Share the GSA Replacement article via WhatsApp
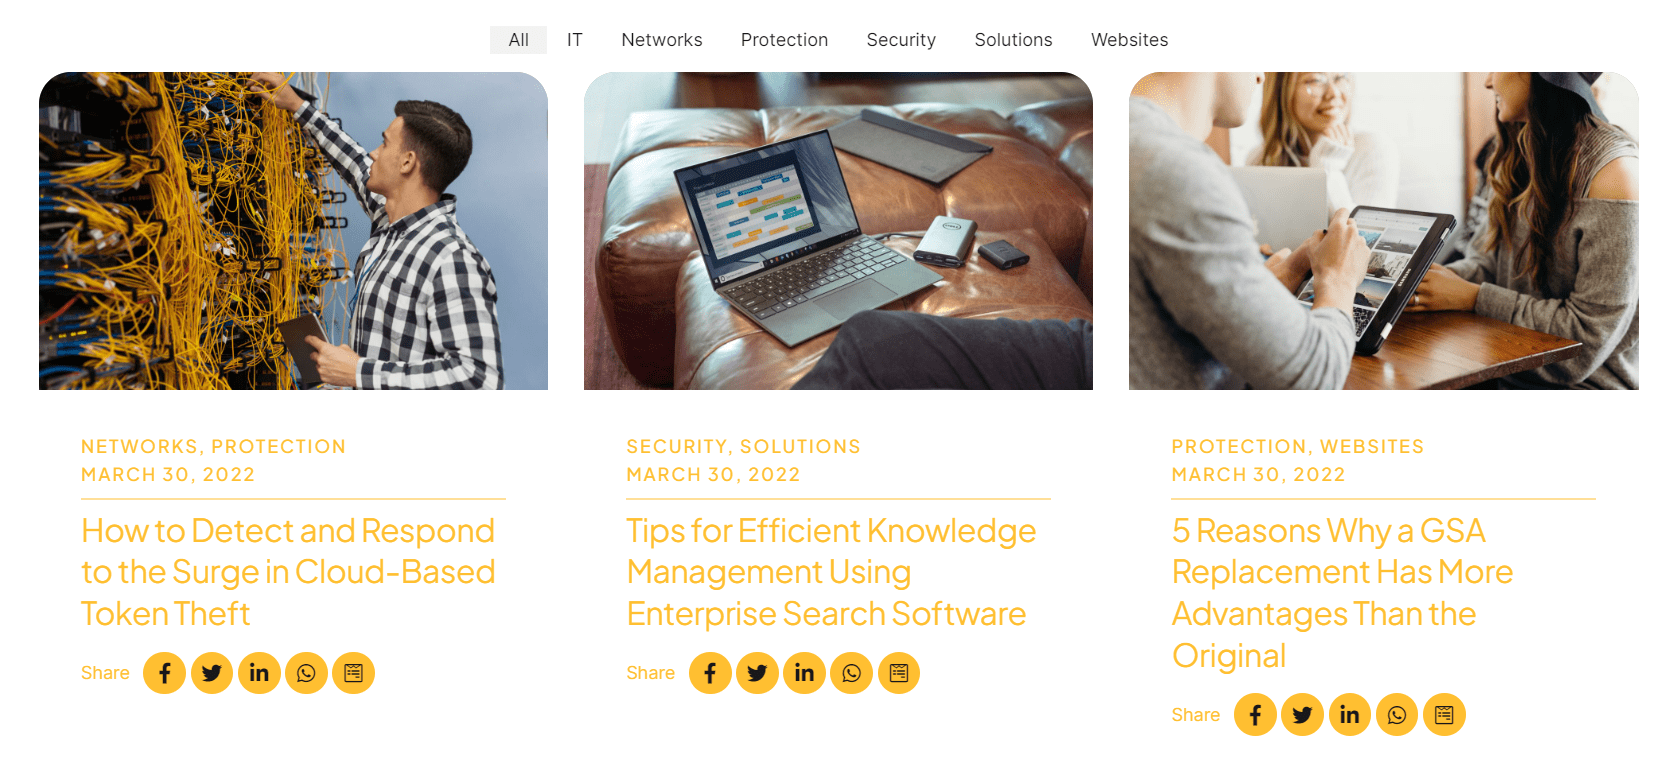 [1397, 715]
